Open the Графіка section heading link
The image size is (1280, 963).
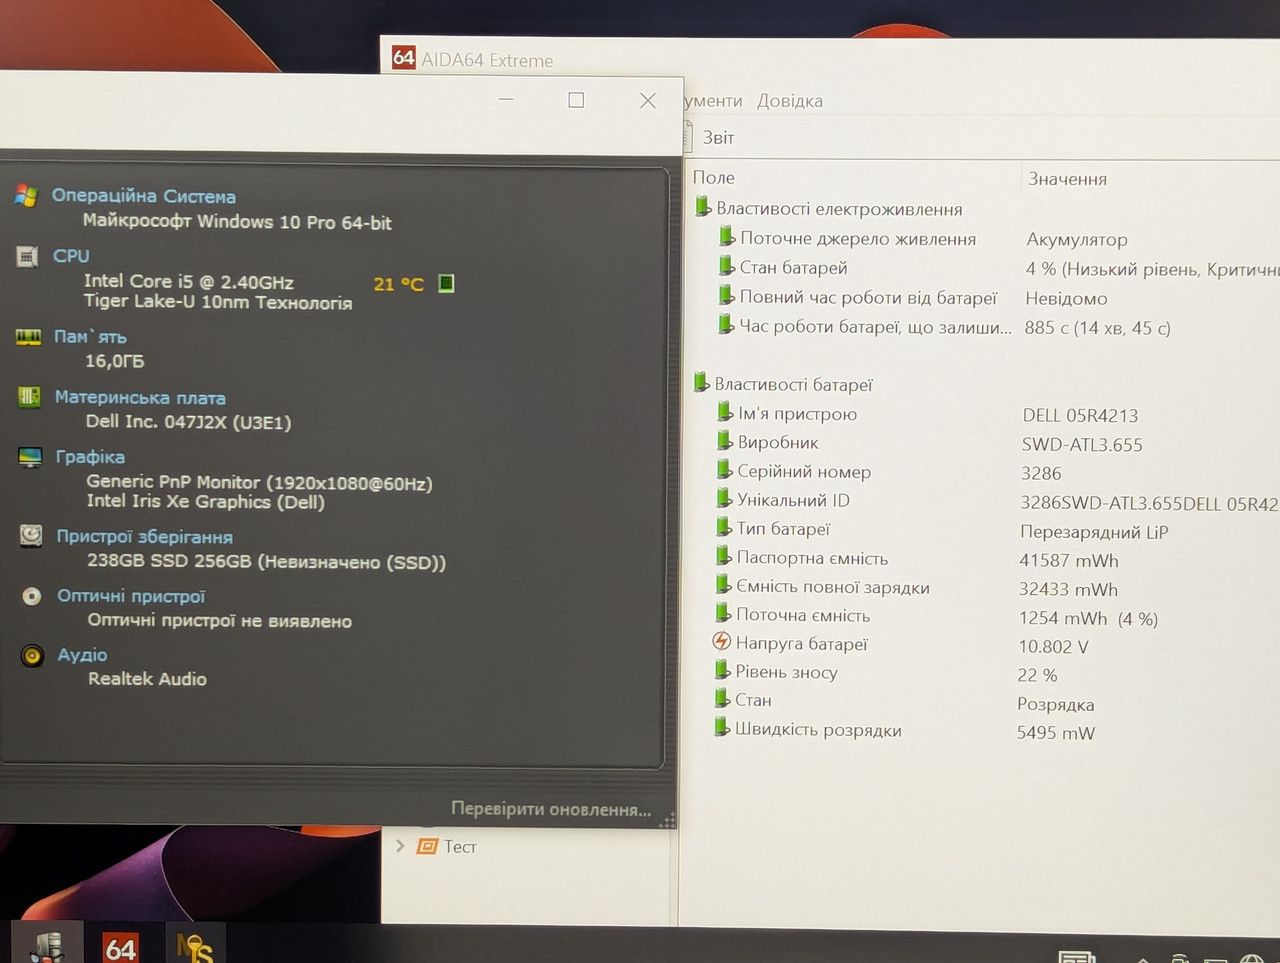tap(90, 457)
